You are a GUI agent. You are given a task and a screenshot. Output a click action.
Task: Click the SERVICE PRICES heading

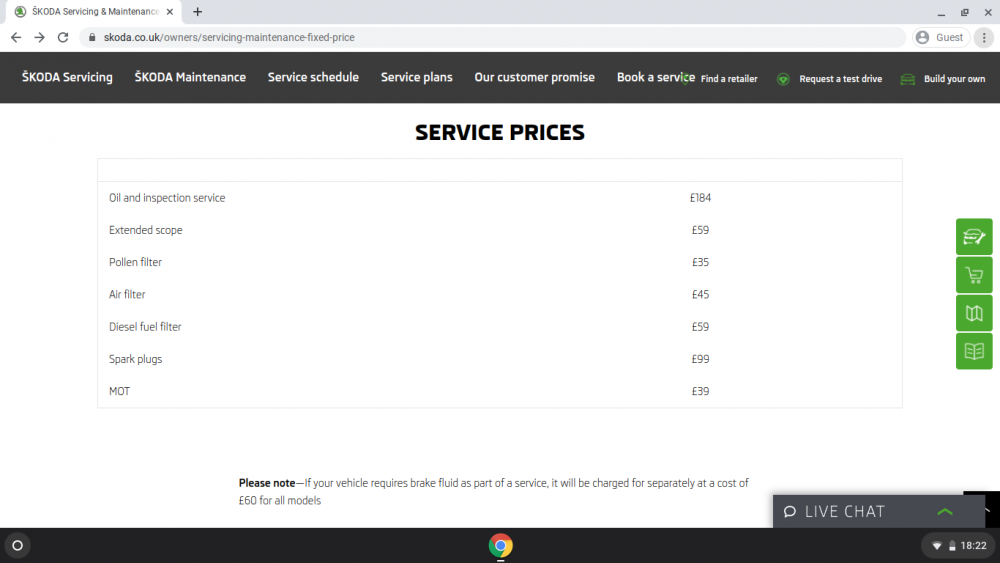point(500,133)
